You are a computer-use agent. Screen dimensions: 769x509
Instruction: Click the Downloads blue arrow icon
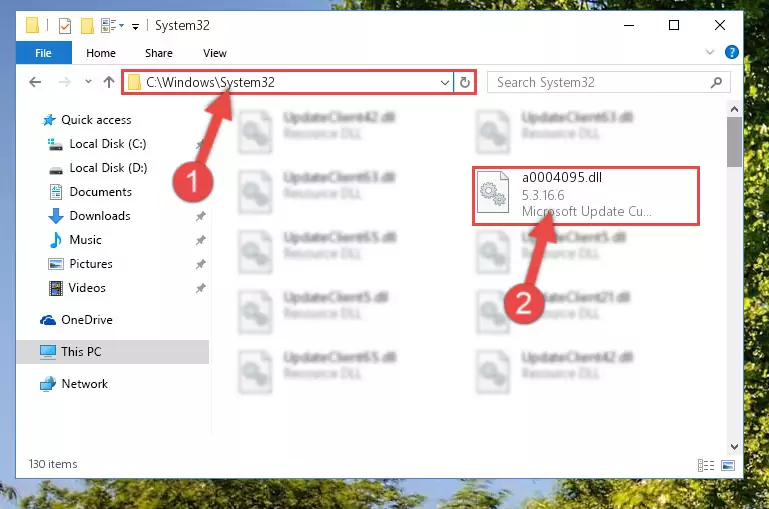[55, 216]
